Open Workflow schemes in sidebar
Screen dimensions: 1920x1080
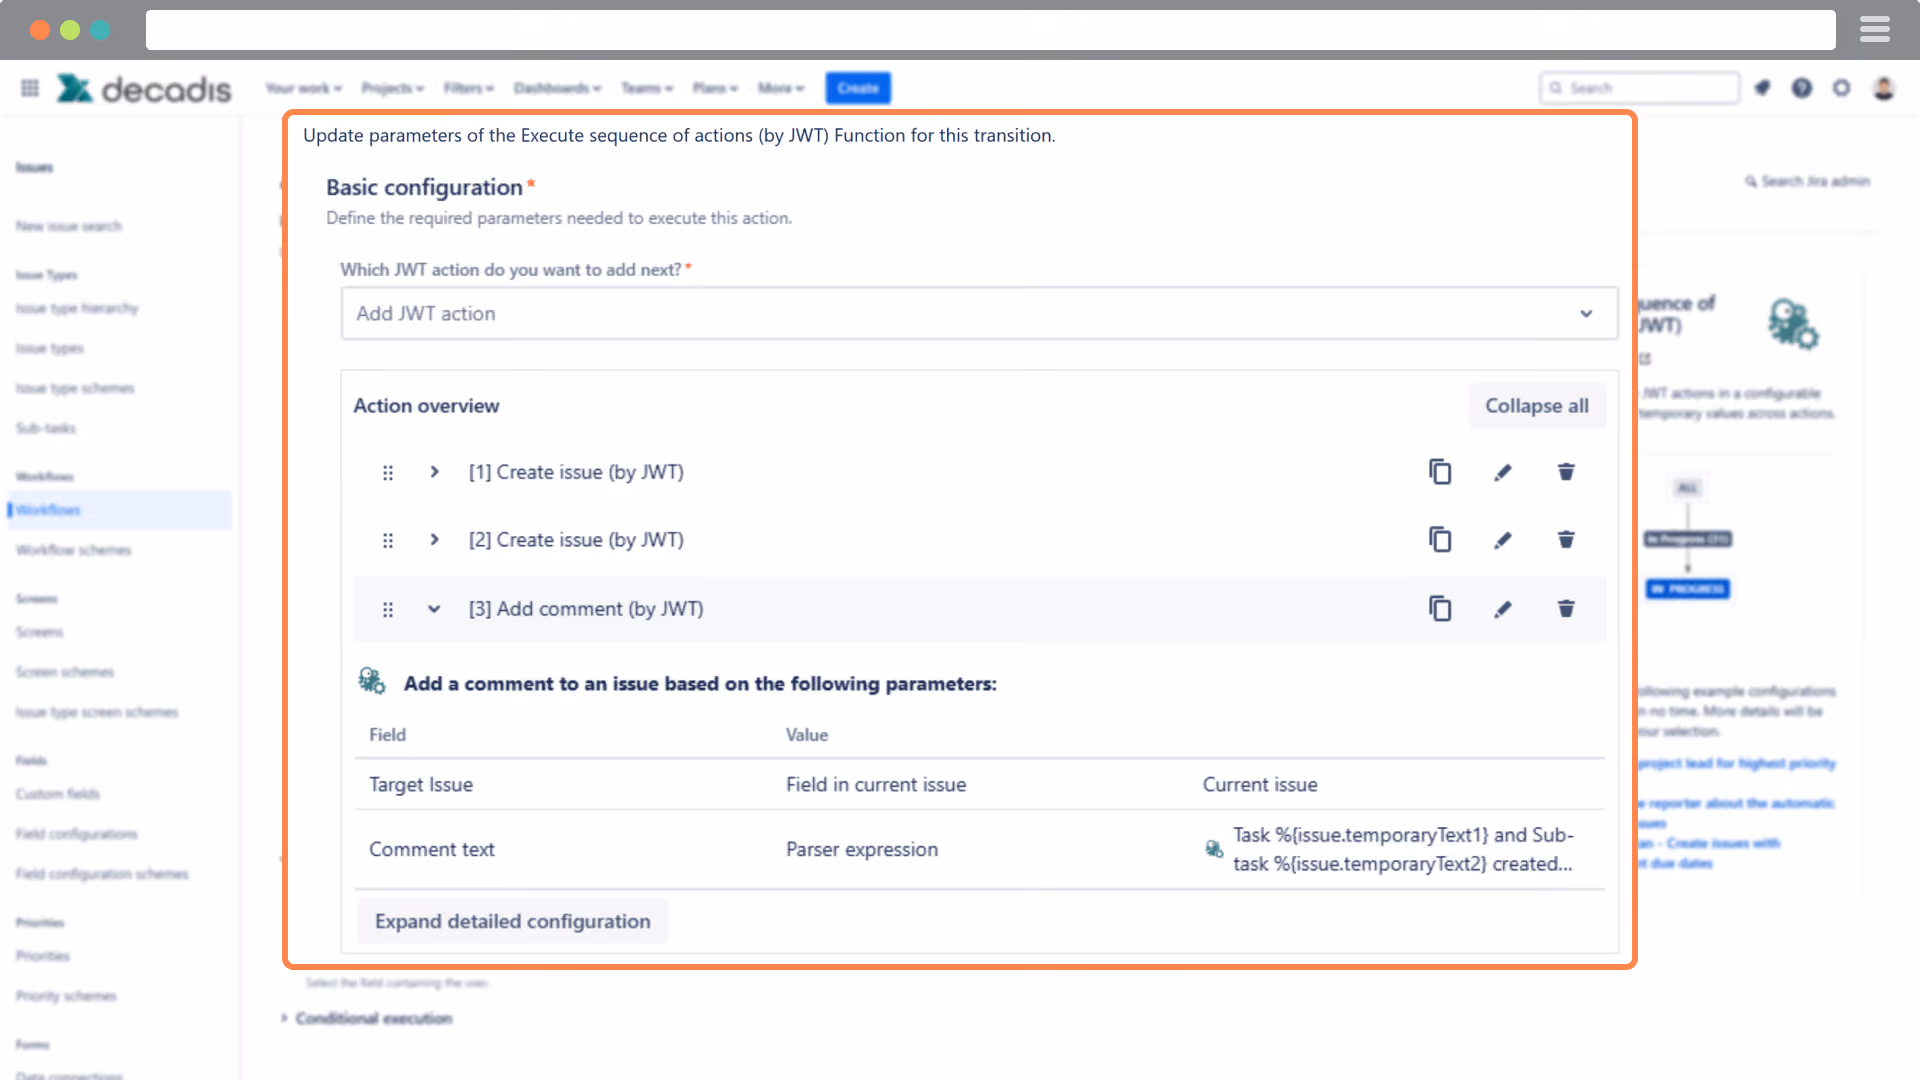(74, 550)
